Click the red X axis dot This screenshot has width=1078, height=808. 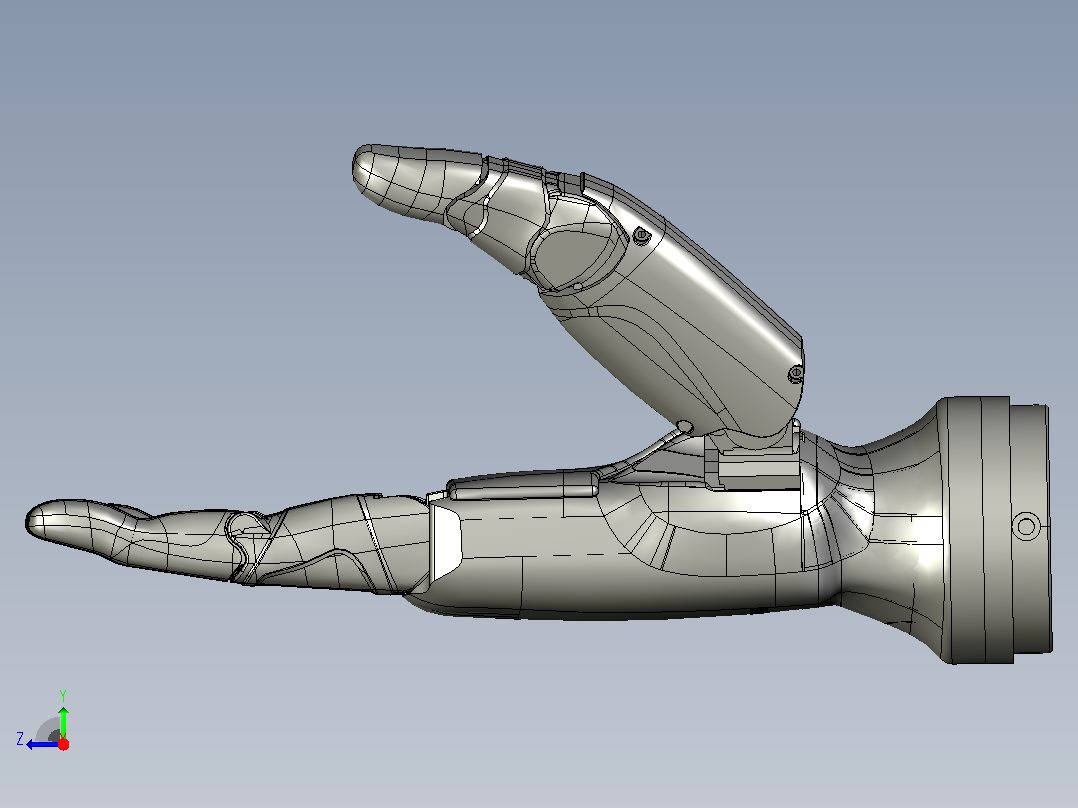(x=63, y=744)
